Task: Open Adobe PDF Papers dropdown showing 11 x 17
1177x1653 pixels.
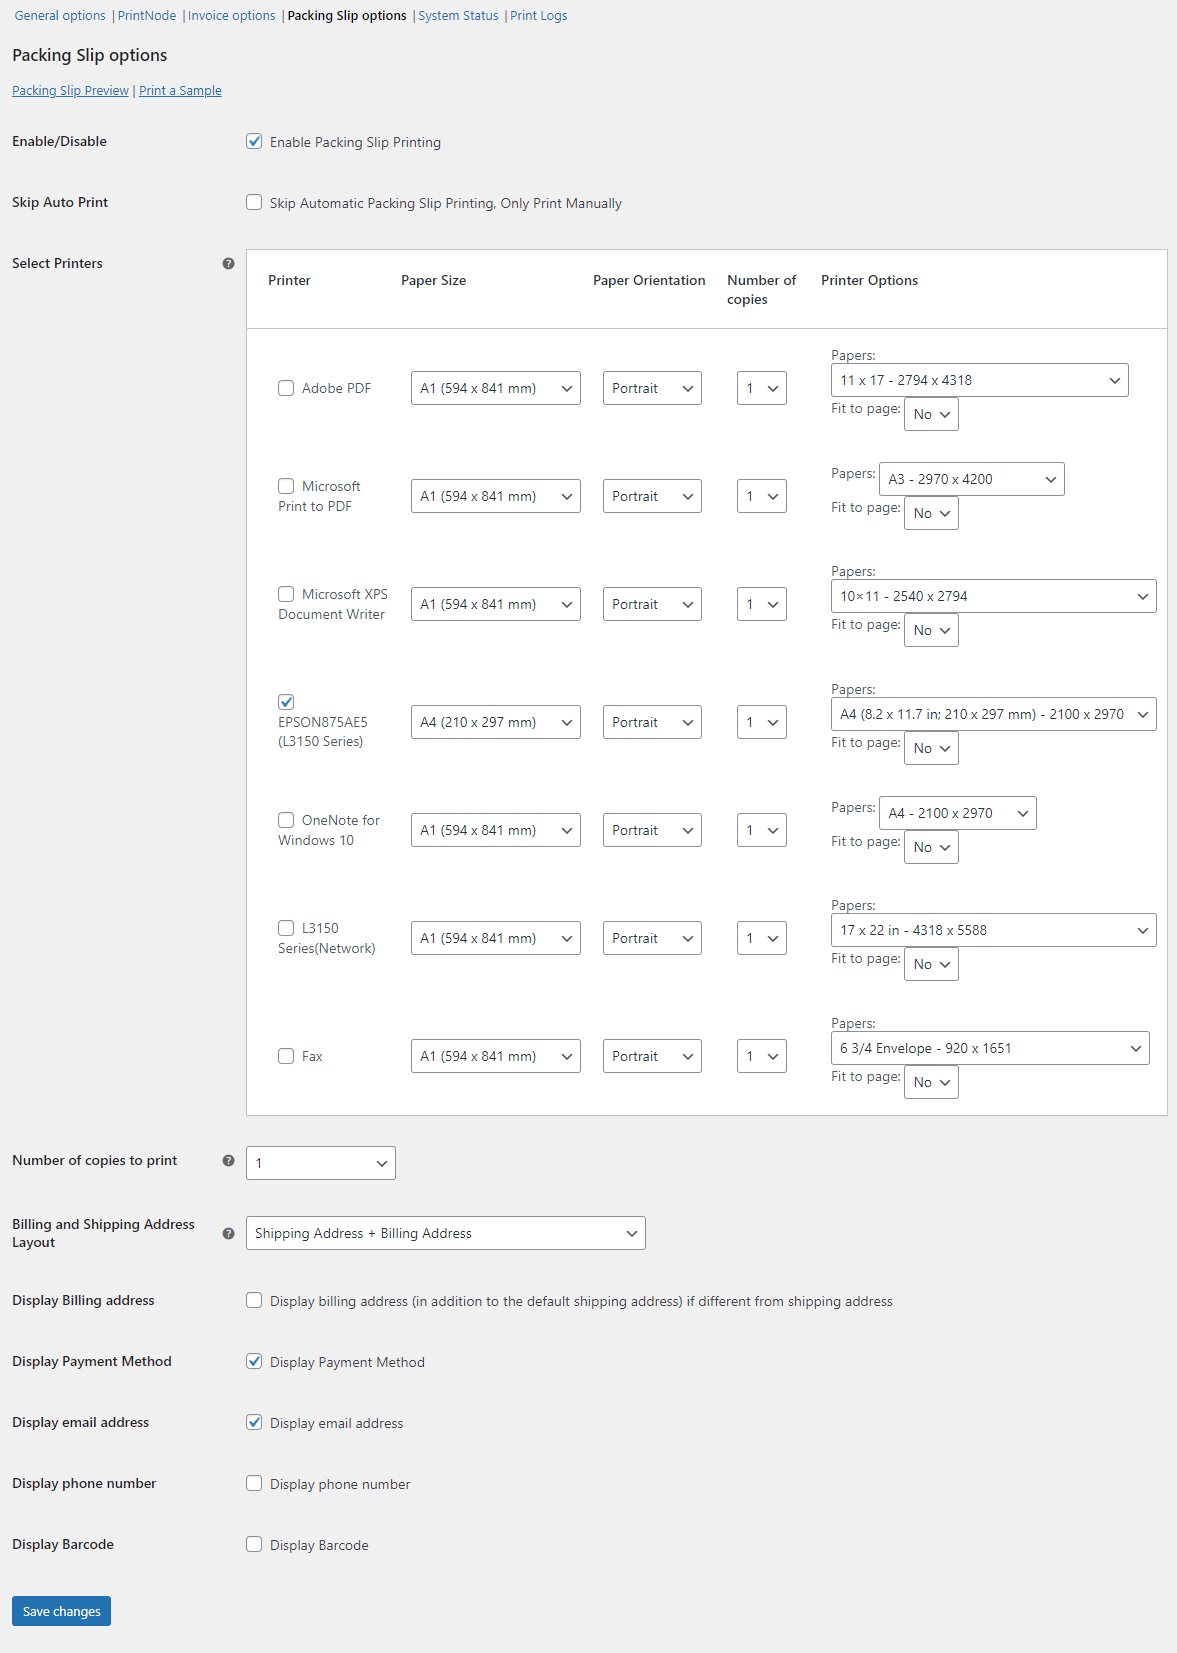Action: point(980,380)
